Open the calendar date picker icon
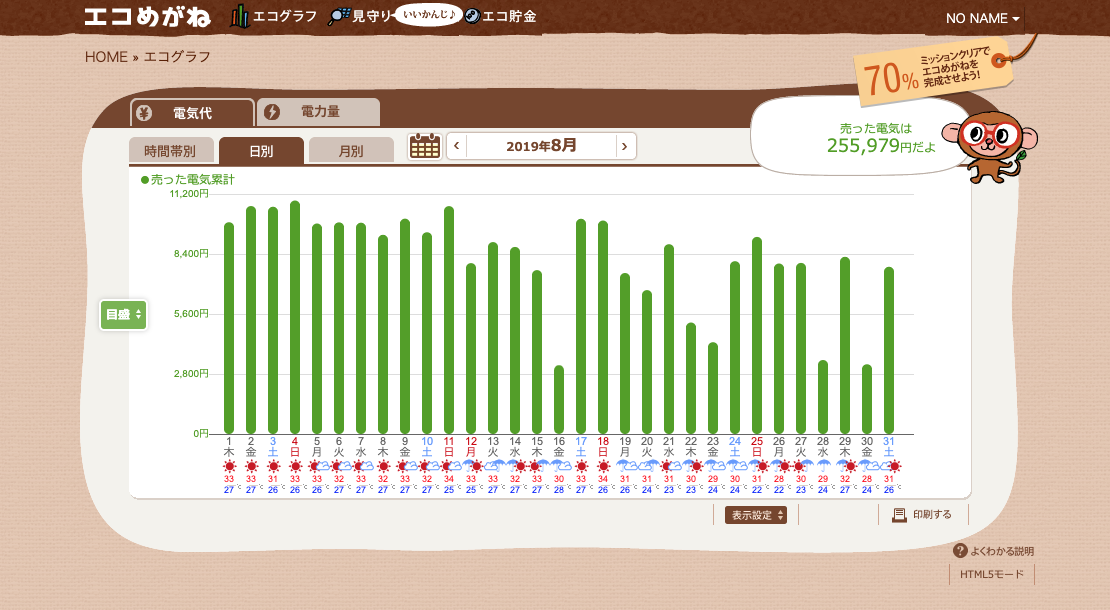The image size is (1110, 610). click(425, 146)
